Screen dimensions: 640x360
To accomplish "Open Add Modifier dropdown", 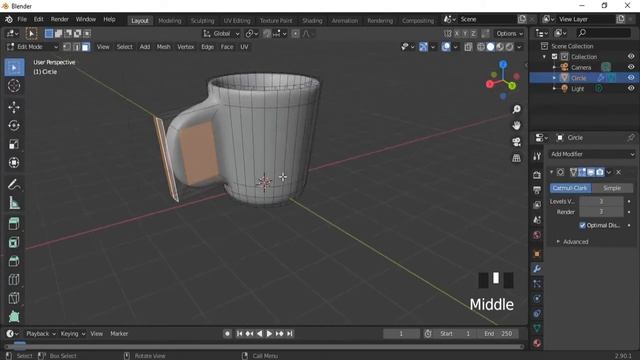I will [x=592, y=154].
